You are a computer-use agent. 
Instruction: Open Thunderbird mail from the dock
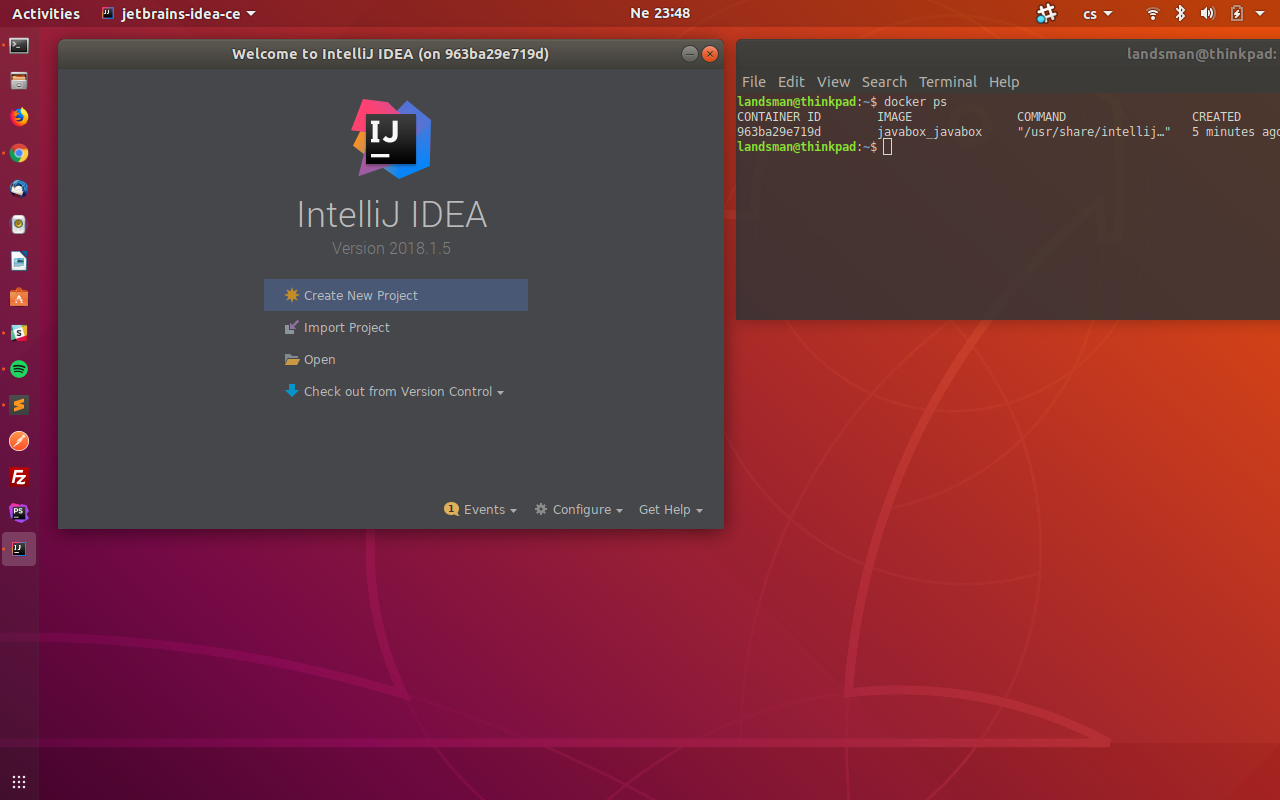tap(19, 189)
